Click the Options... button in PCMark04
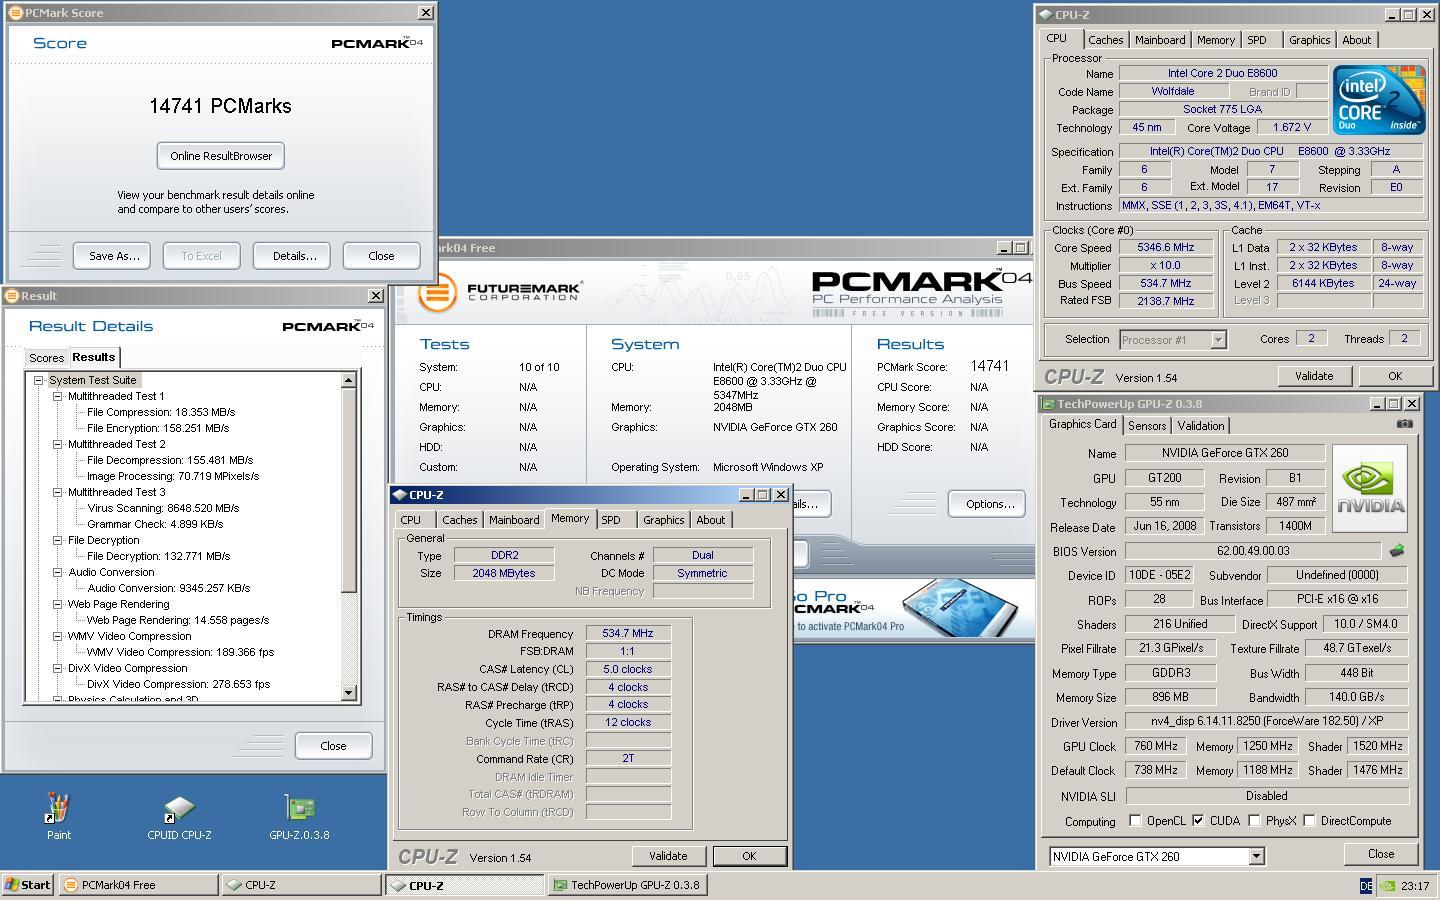This screenshot has height=900, width=1440. click(989, 504)
